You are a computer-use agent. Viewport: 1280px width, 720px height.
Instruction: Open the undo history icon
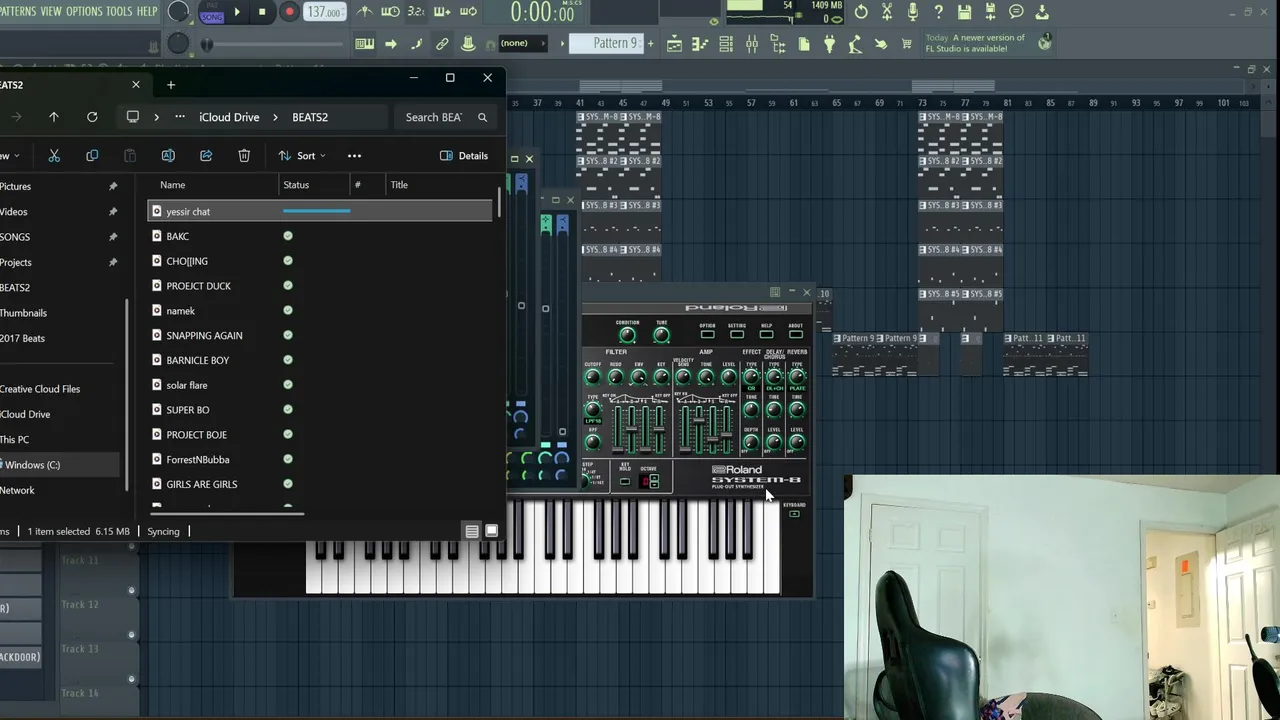coord(861,12)
